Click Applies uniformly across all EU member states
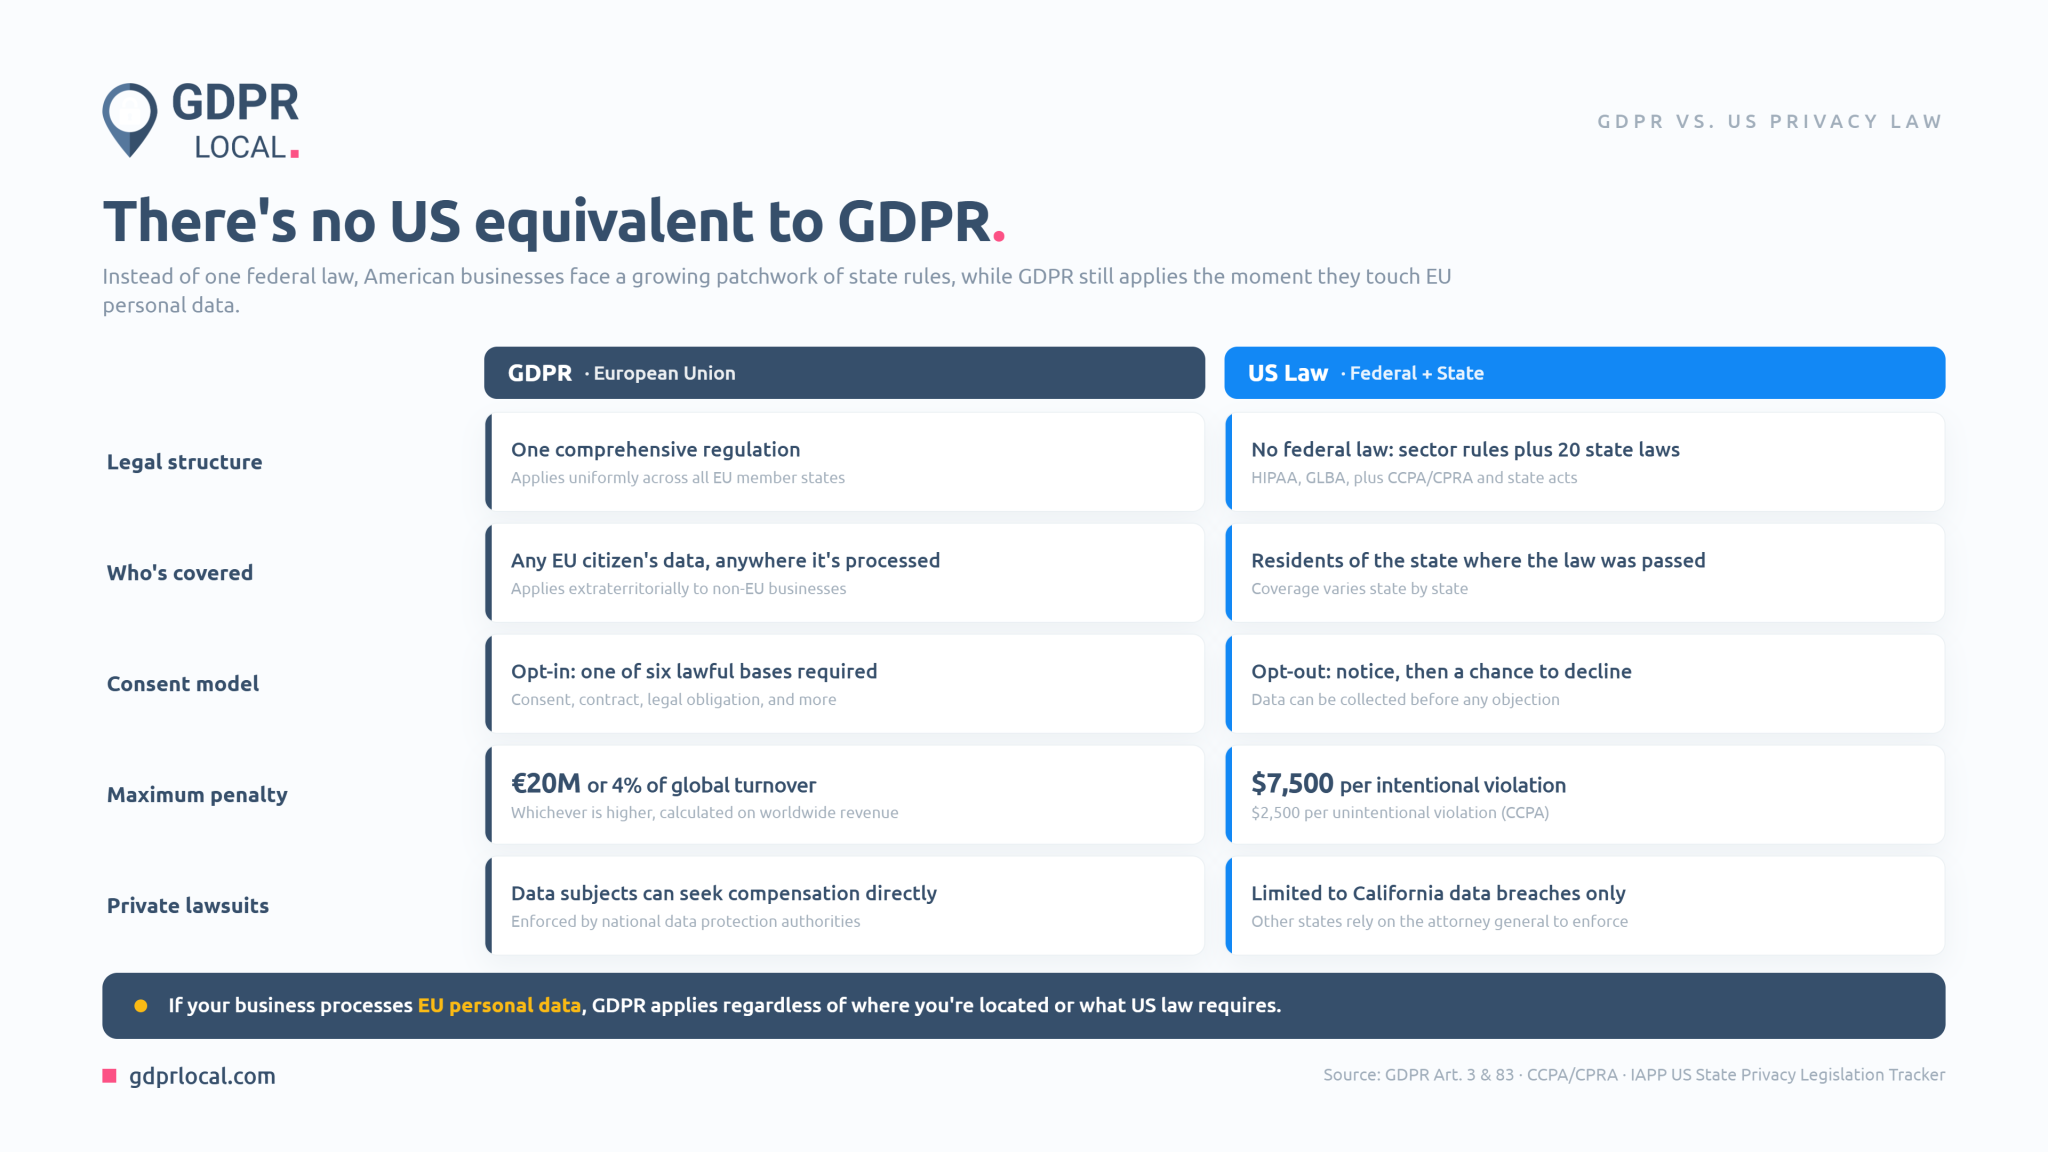Viewport: 2048px width, 1152px height. [x=678, y=478]
